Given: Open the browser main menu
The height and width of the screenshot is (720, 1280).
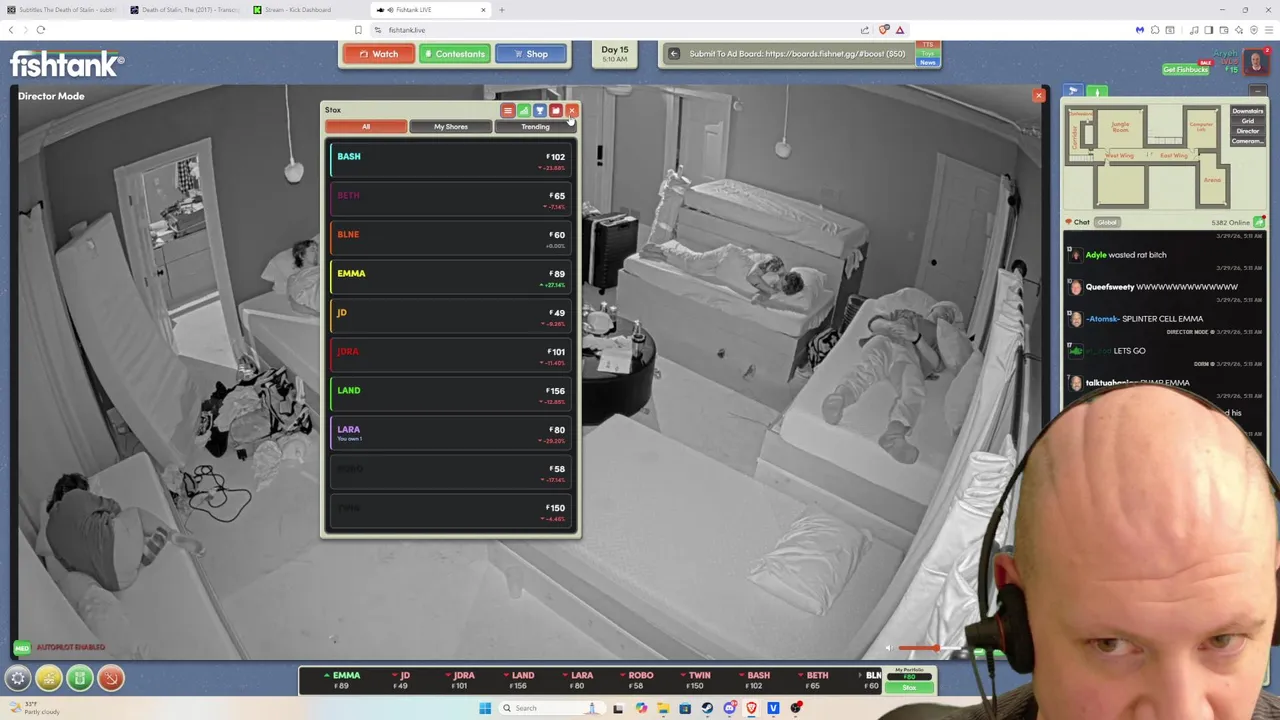Looking at the screenshot, I should click(1267, 30).
